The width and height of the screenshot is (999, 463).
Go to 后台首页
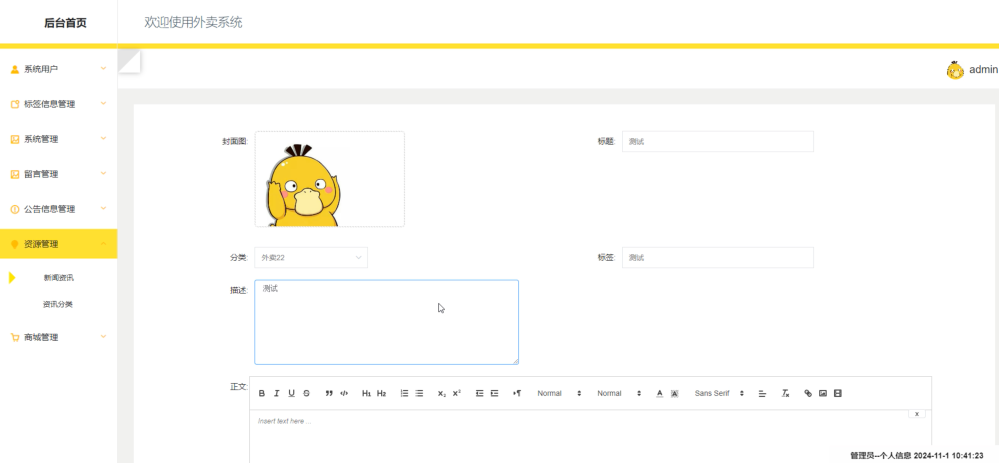(65, 23)
